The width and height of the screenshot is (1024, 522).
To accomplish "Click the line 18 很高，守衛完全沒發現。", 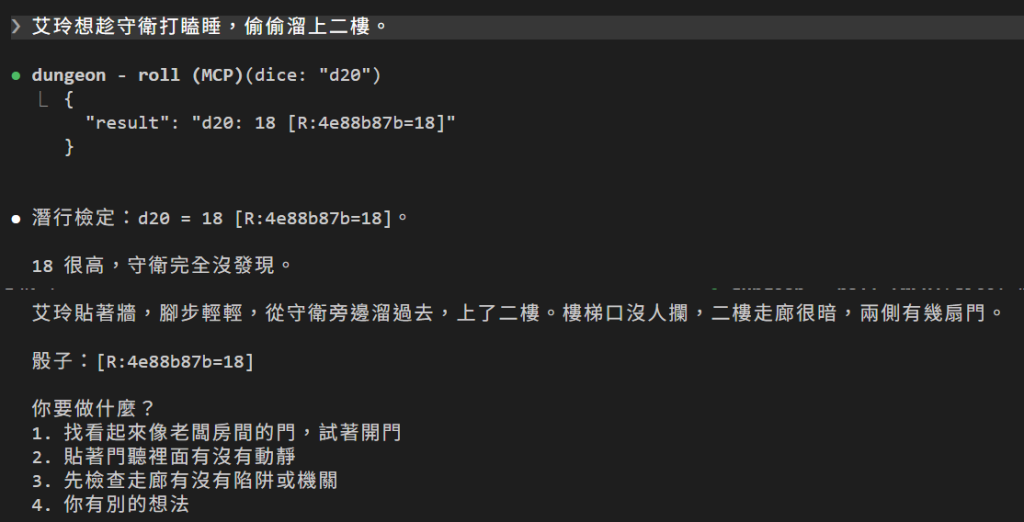I will (161, 266).
